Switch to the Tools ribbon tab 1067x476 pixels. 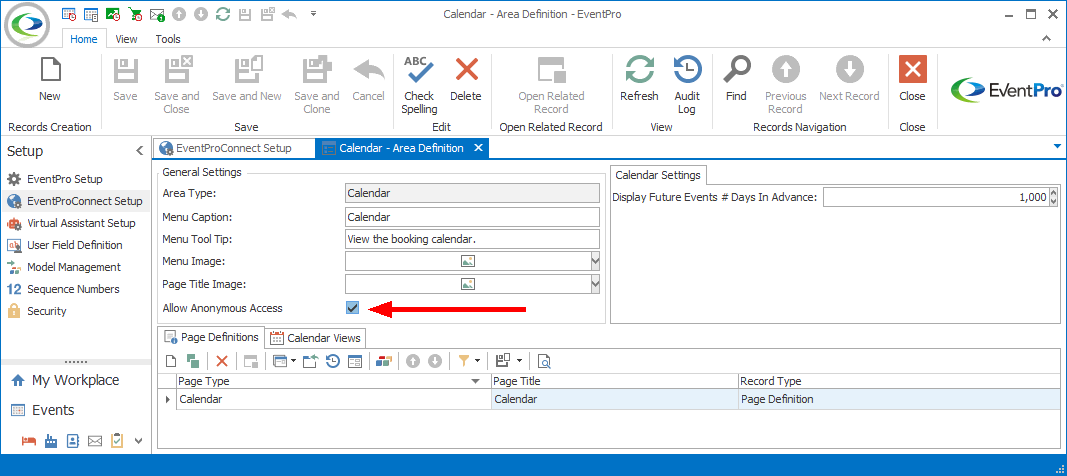(x=168, y=39)
